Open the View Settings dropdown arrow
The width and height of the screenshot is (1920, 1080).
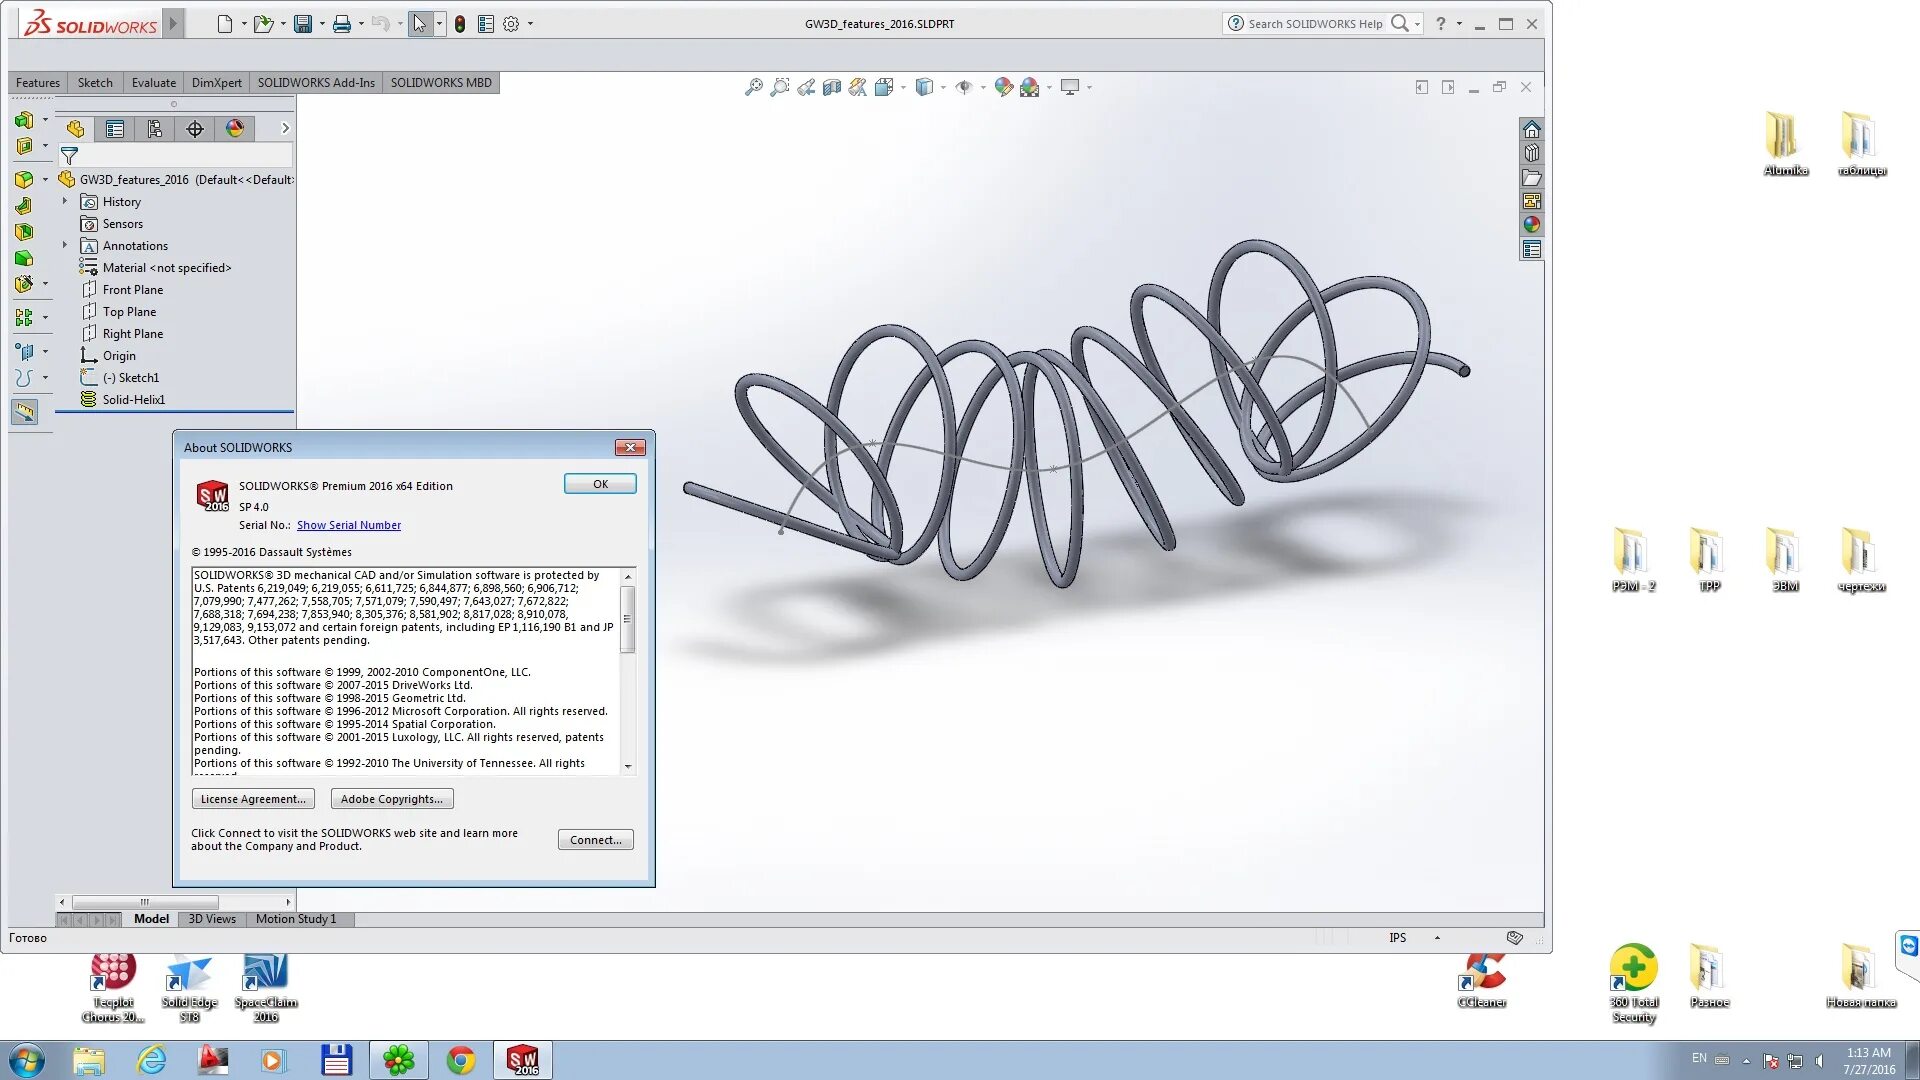coord(1090,87)
